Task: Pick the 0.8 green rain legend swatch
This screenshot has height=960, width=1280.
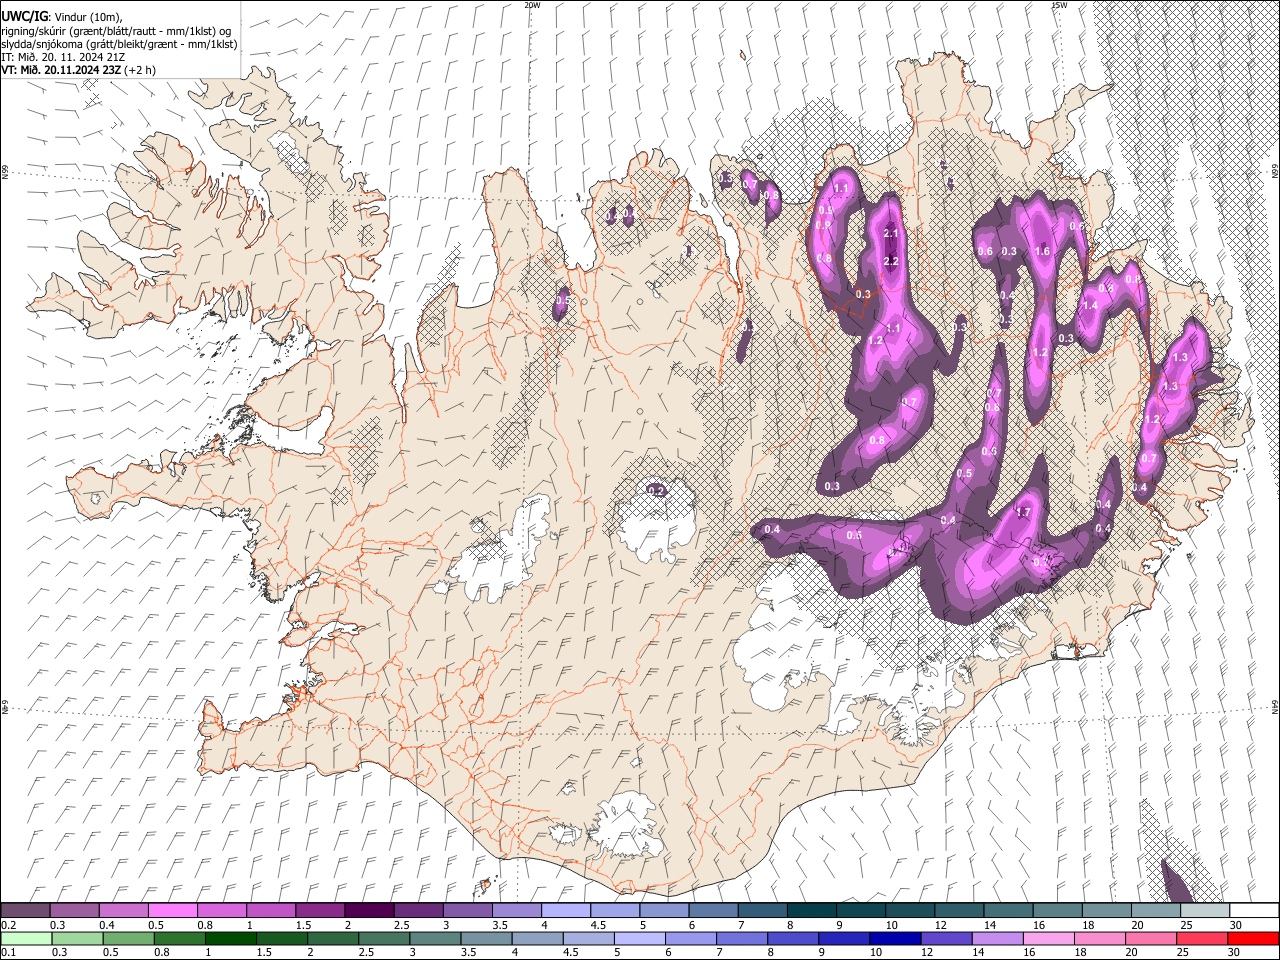Action: (179, 938)
